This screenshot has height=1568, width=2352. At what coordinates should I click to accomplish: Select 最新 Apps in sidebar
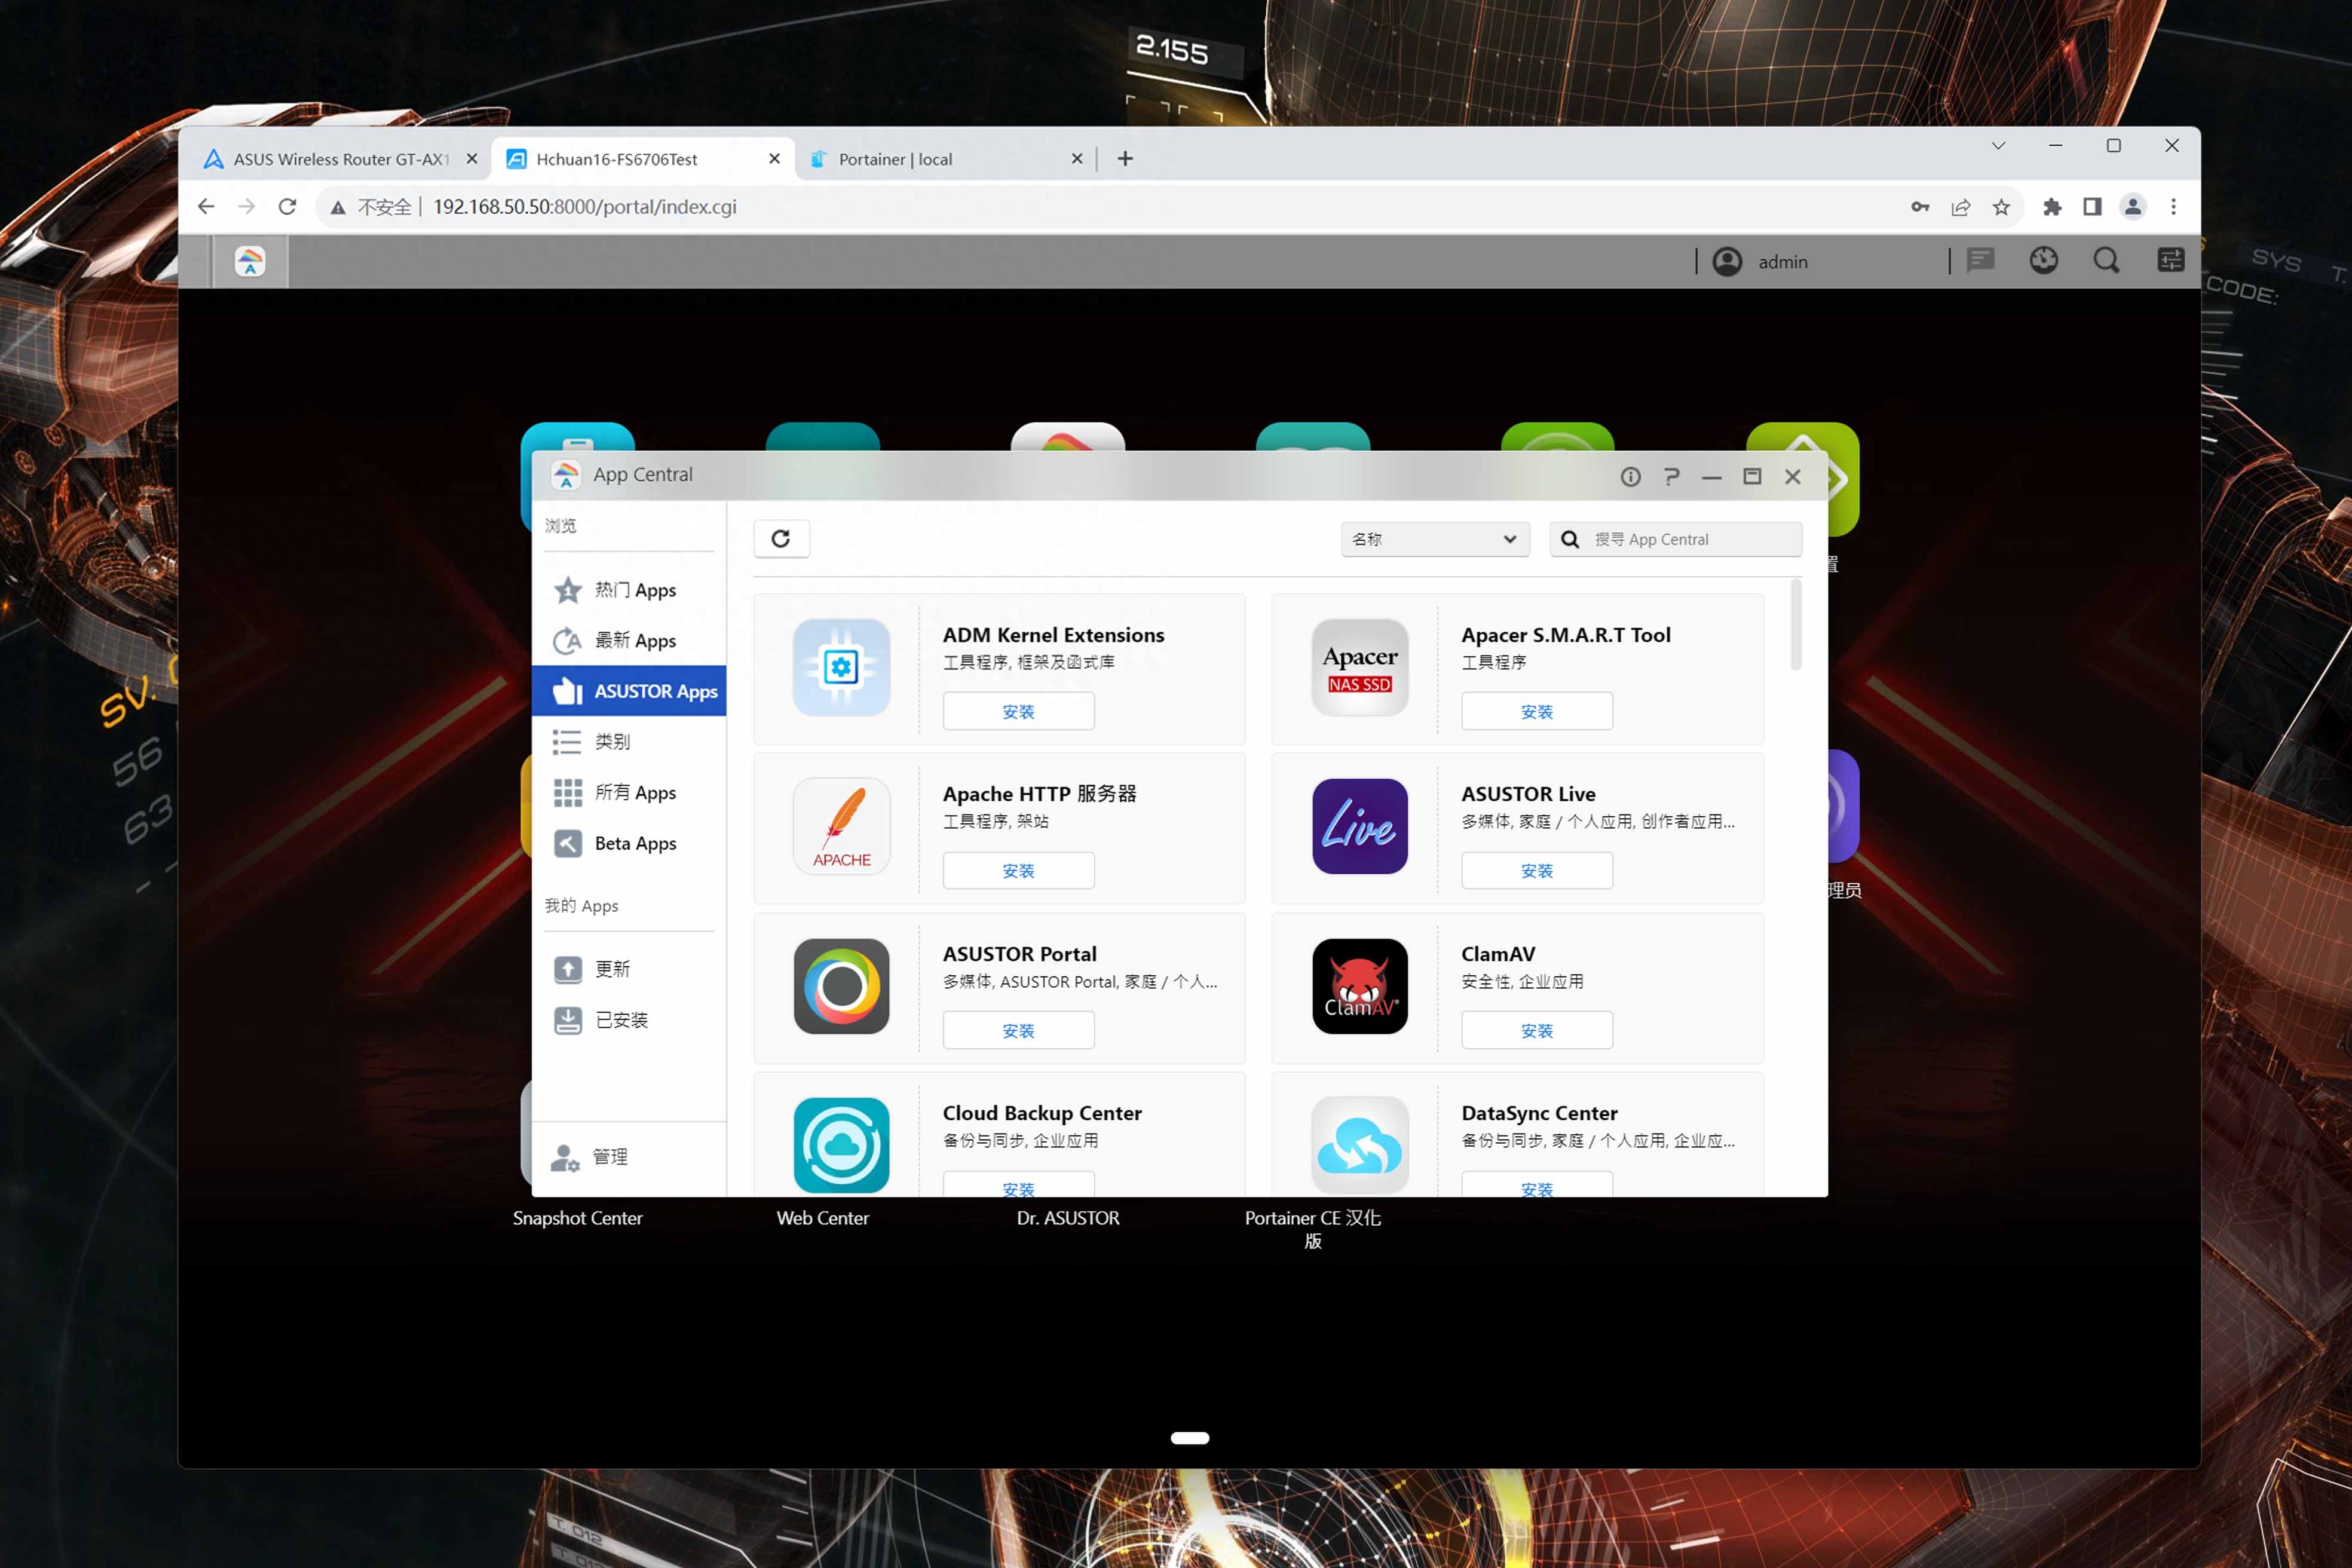(x=629, y=640)
